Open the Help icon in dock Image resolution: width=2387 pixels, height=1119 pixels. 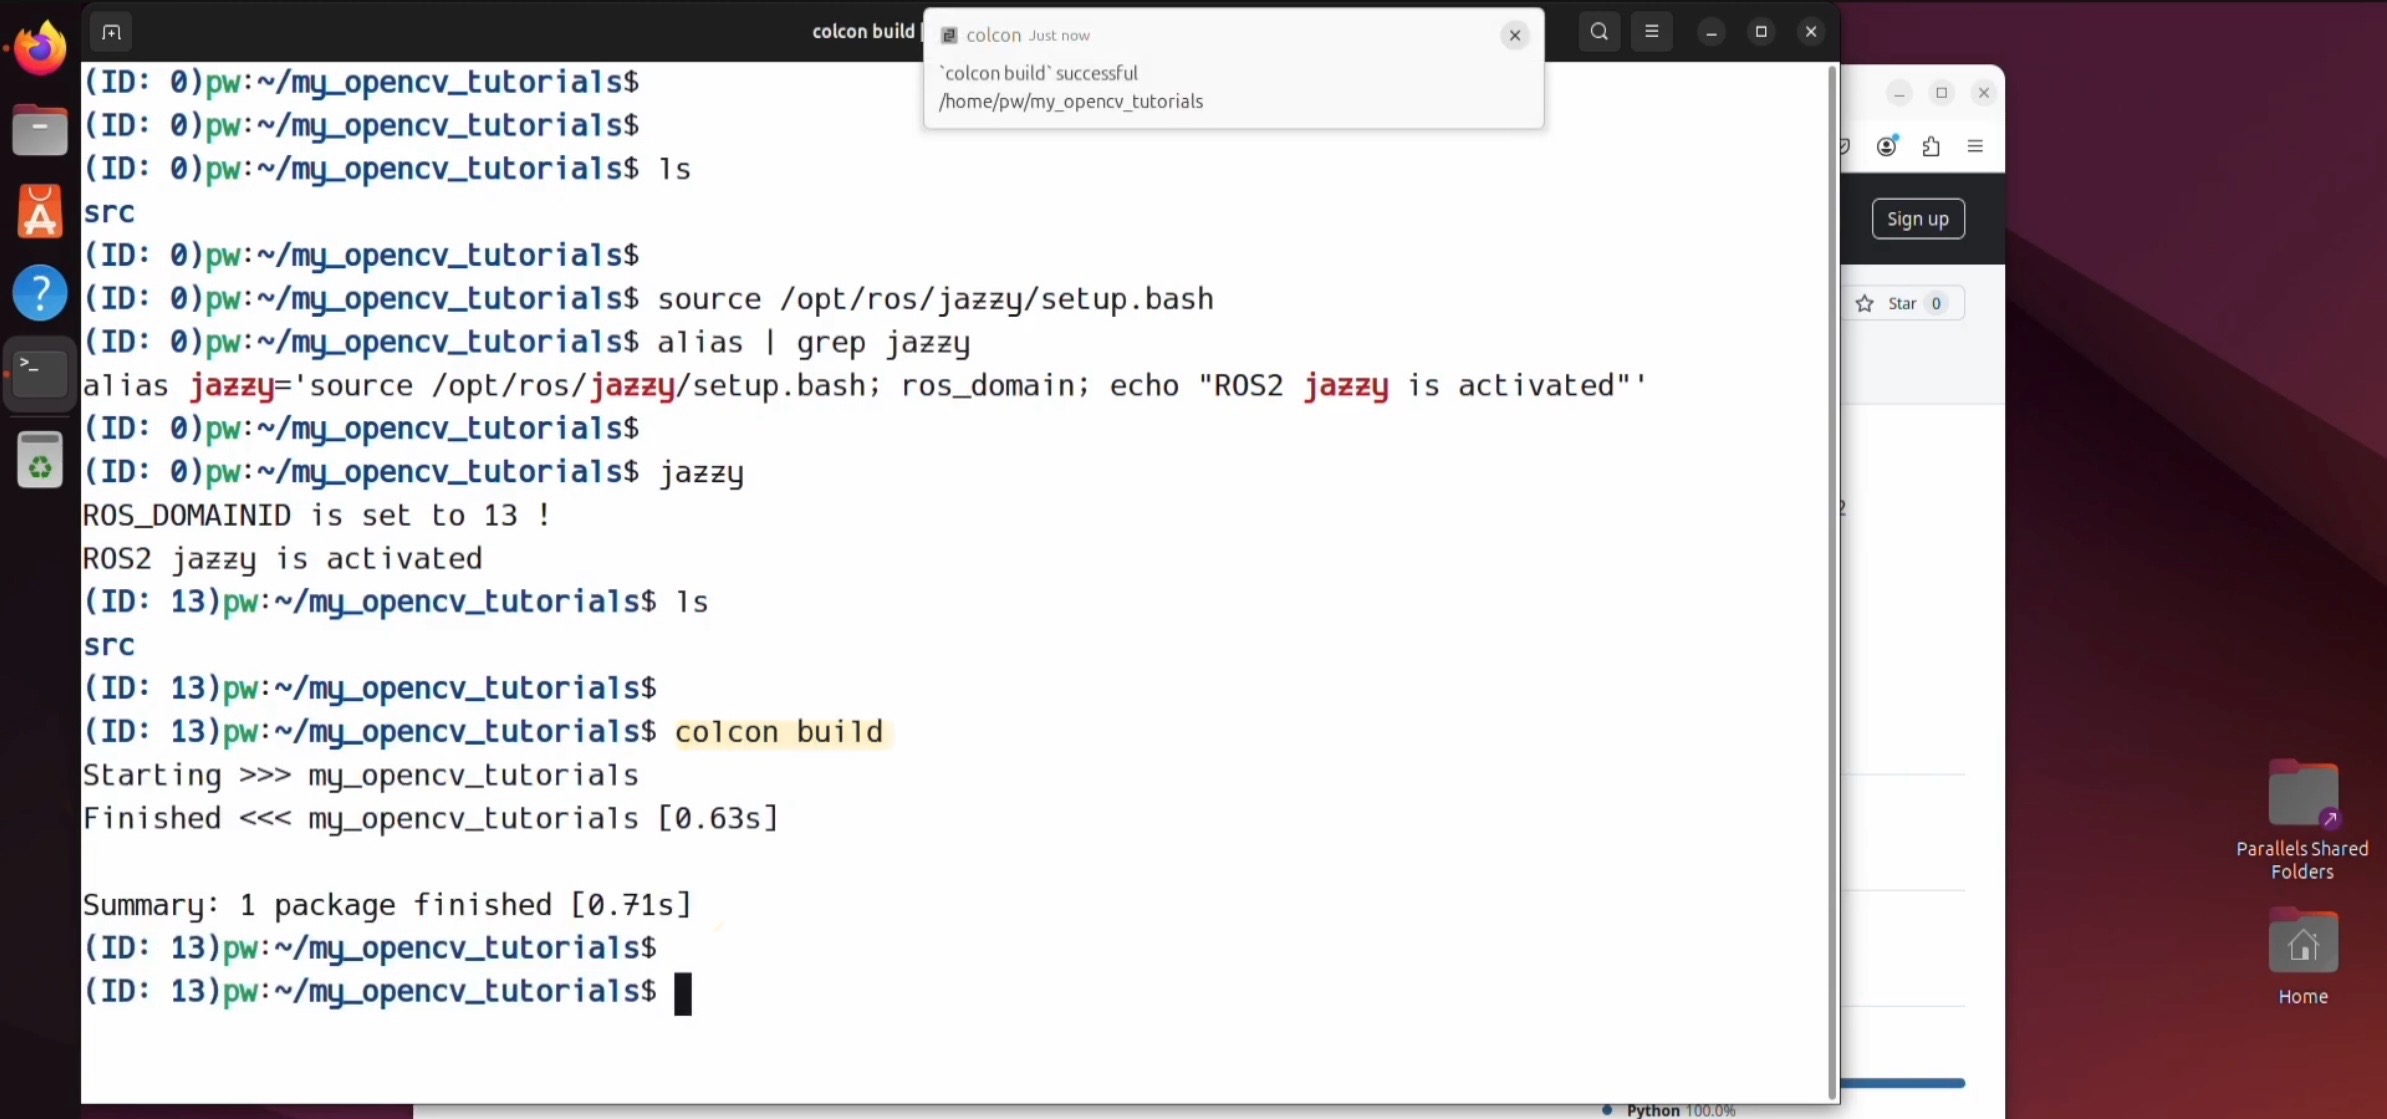[x=40, y=293]
